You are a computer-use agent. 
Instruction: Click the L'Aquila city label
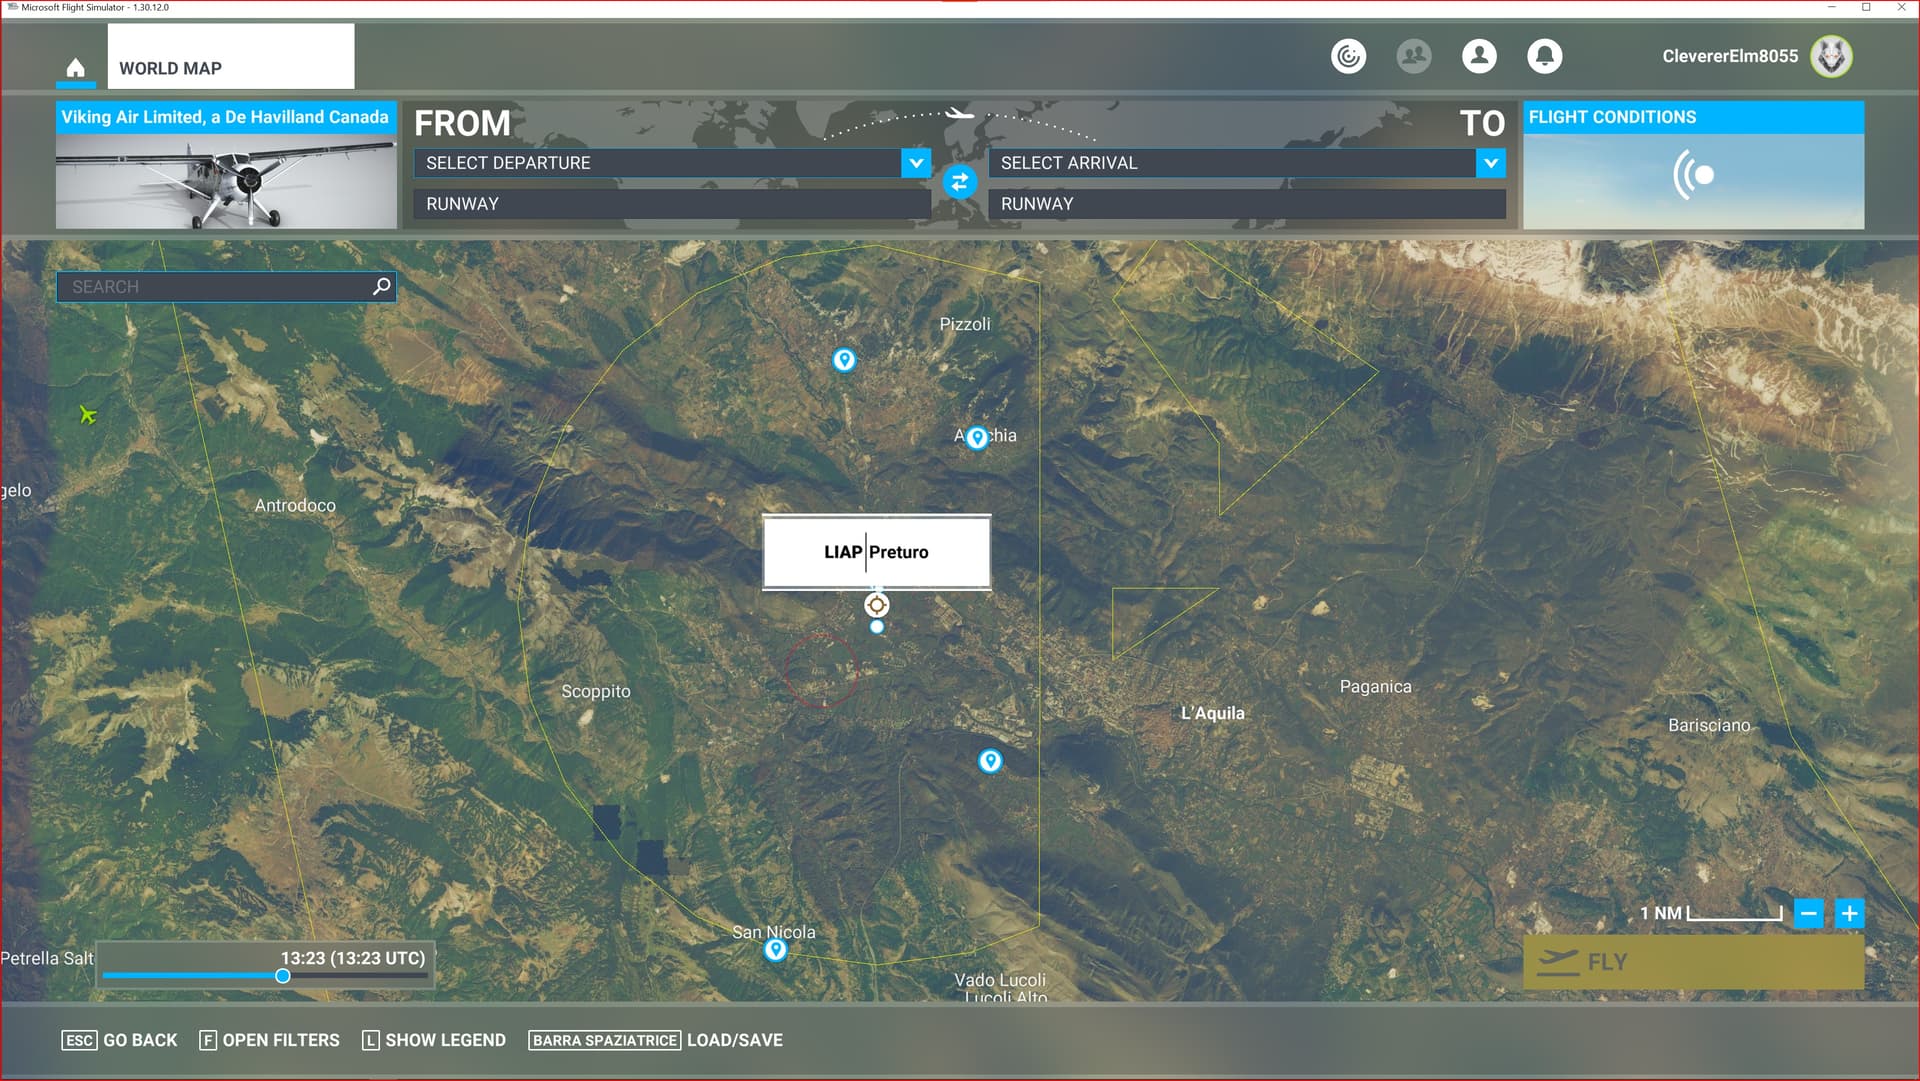tap(1212, 713)
